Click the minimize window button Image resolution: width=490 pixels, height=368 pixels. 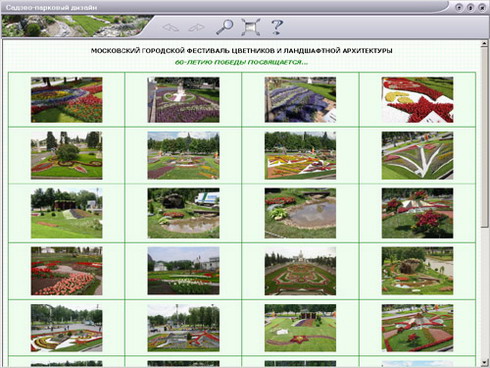click(459, 7)
